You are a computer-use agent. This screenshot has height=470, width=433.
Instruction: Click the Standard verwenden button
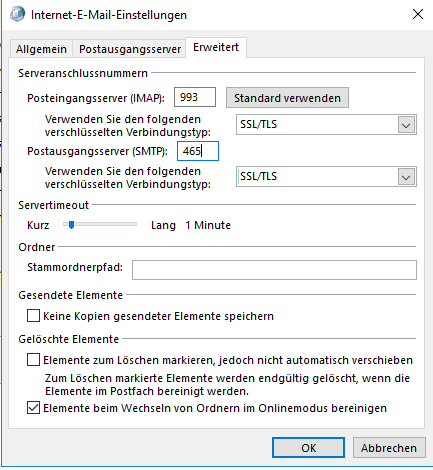287,98
